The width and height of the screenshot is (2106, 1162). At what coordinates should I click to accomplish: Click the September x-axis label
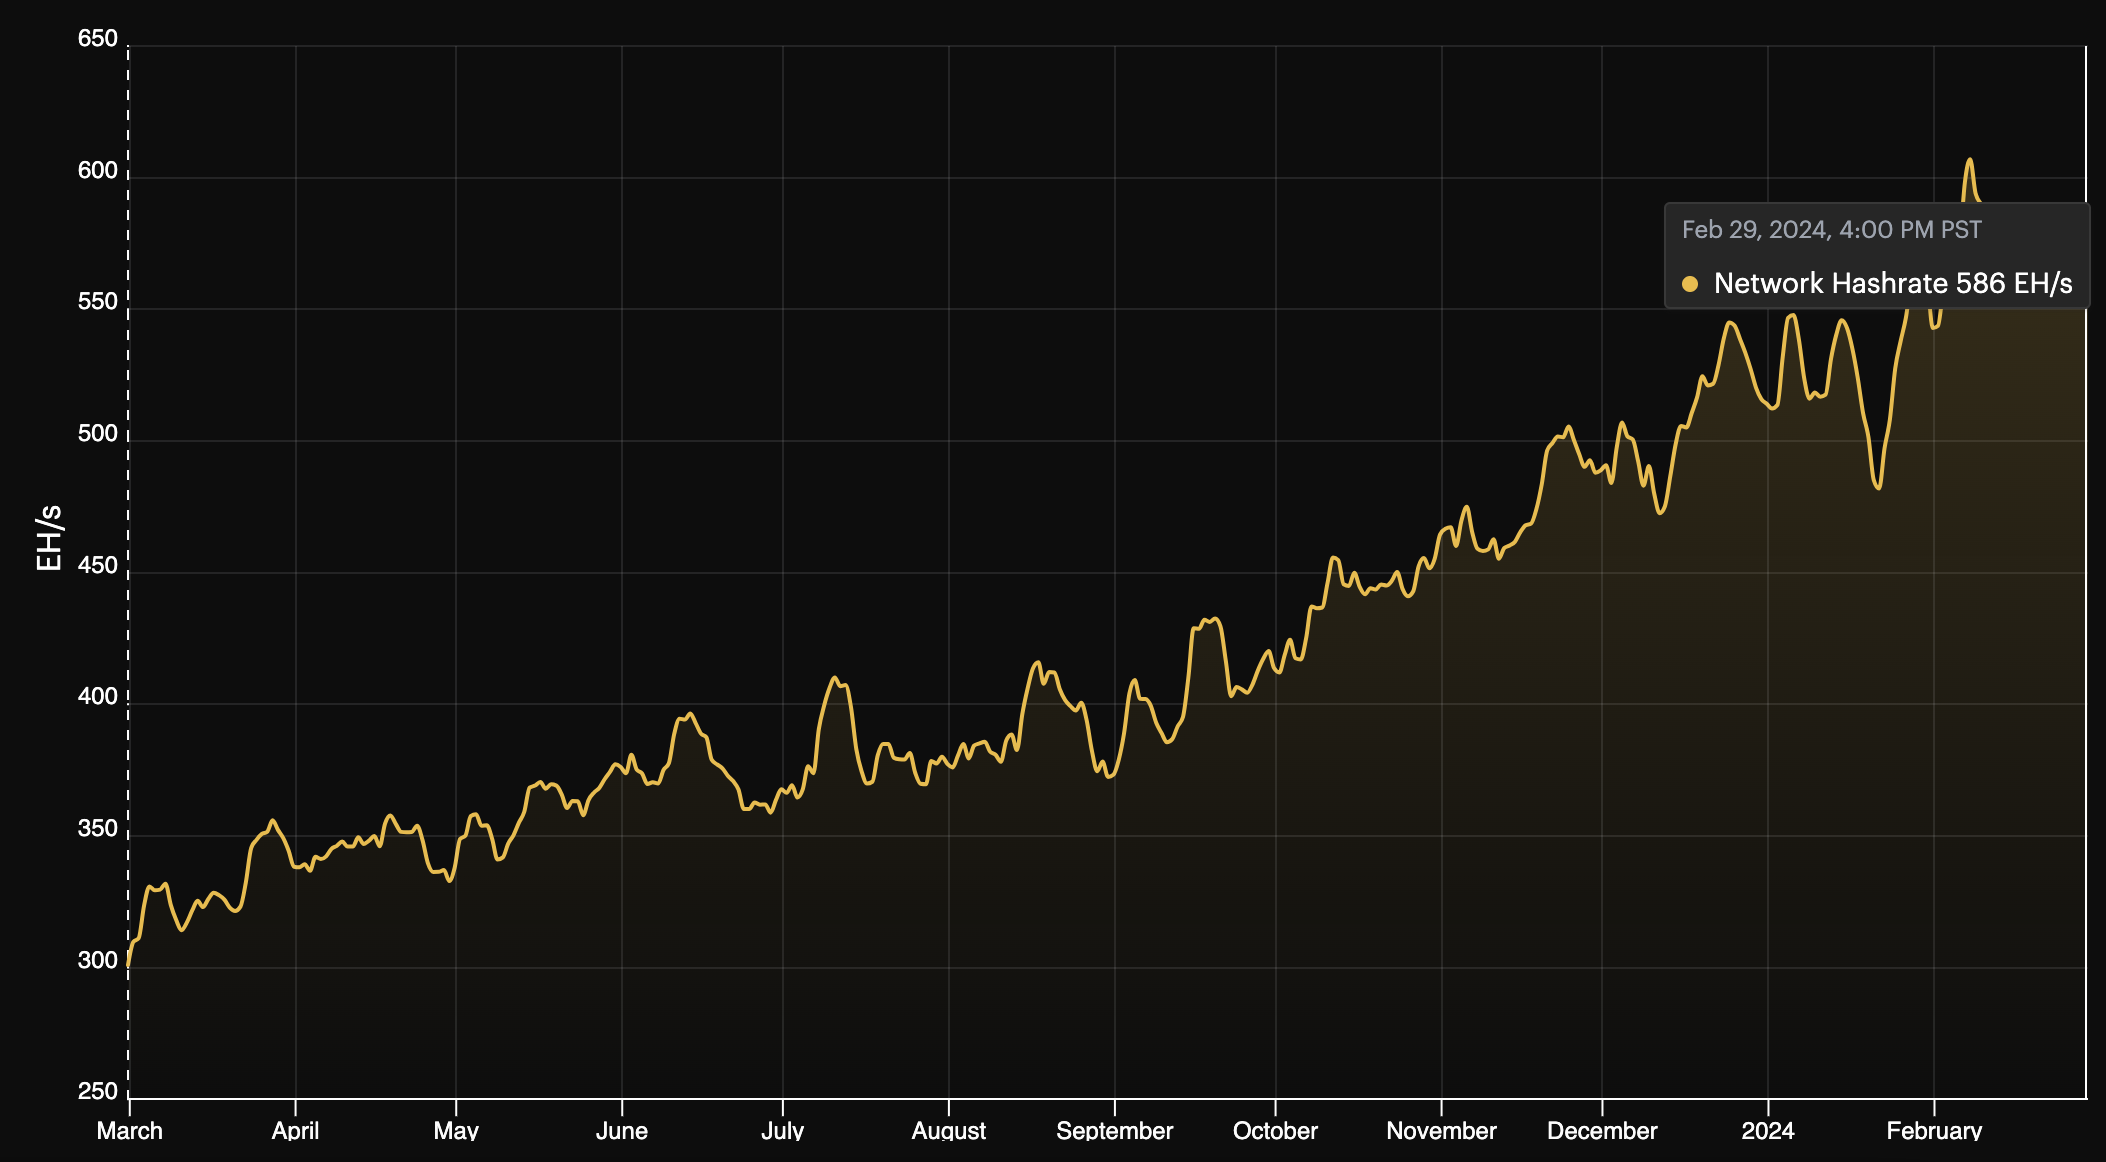pyautogui.click(x=1114, y=1131)
